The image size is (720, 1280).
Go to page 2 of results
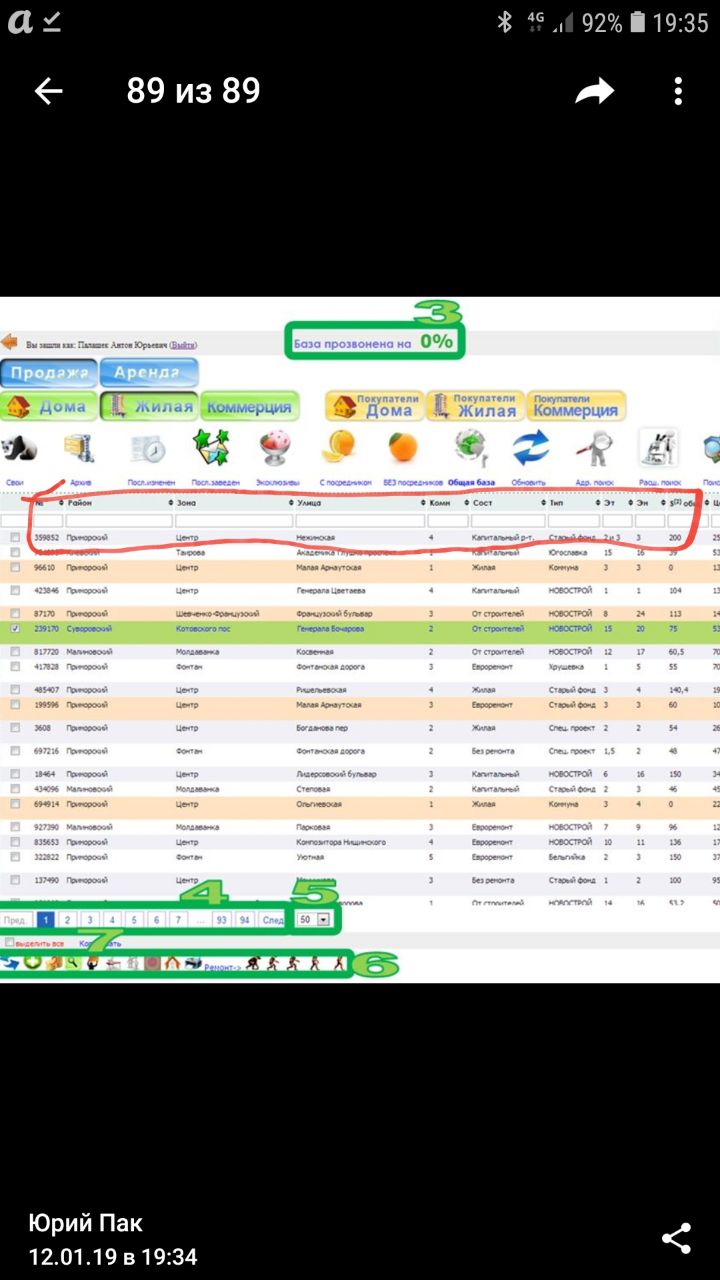pyautogui.click(x=67, y=919)
